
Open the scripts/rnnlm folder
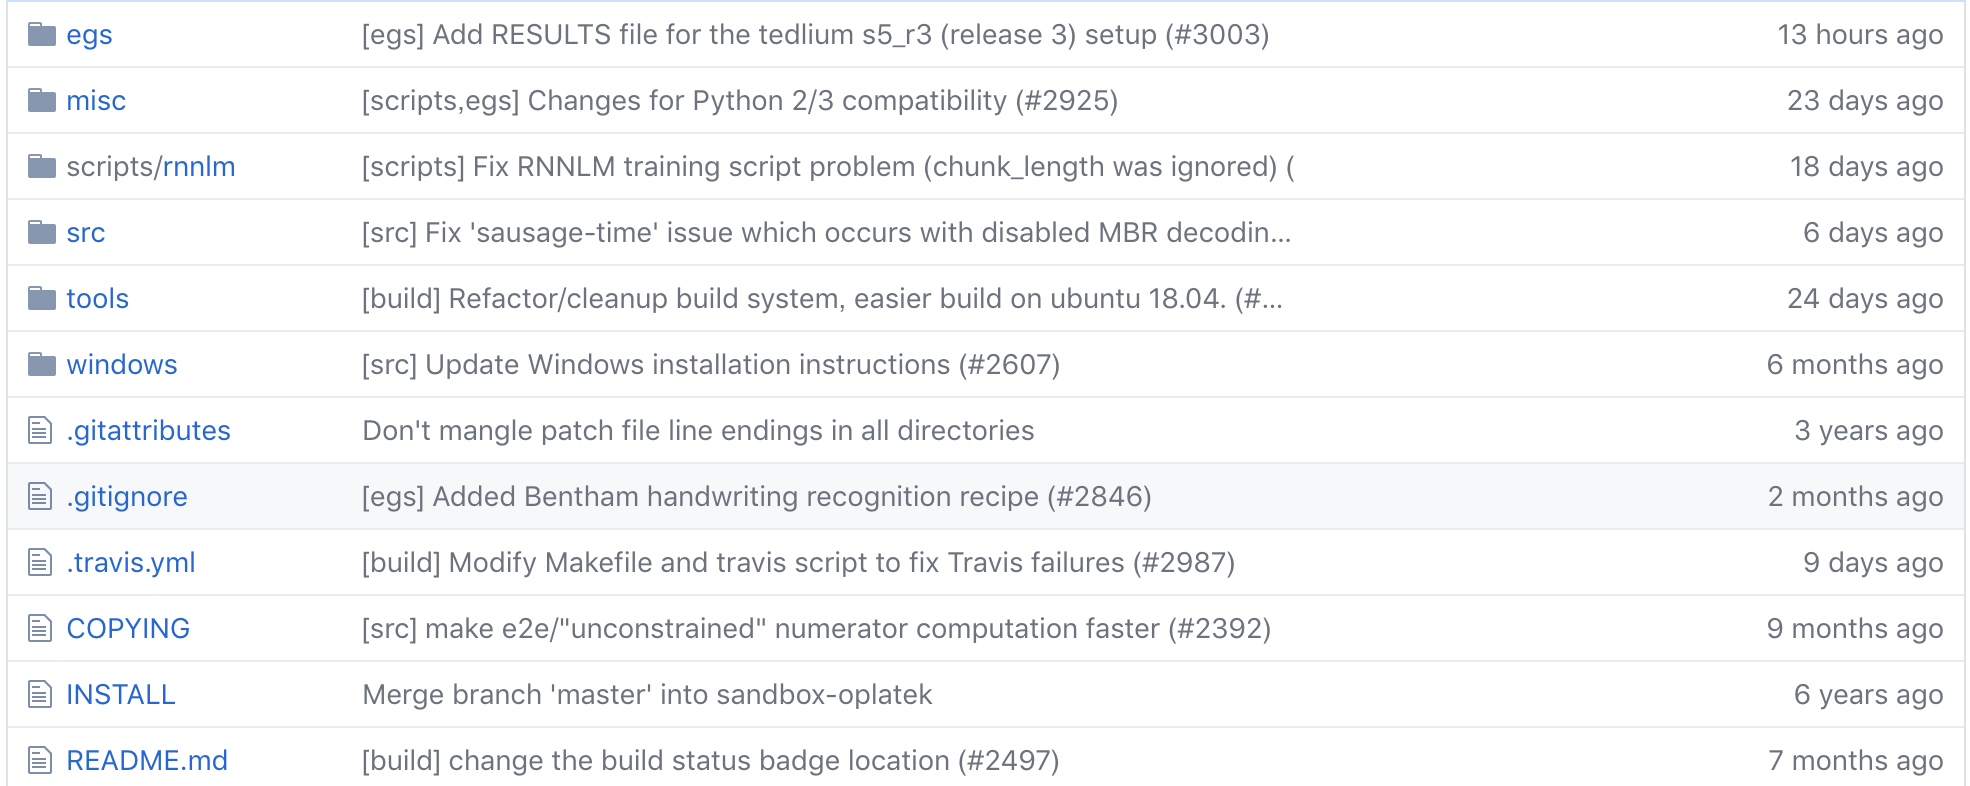pyautogui.click(x=198, y=167)
